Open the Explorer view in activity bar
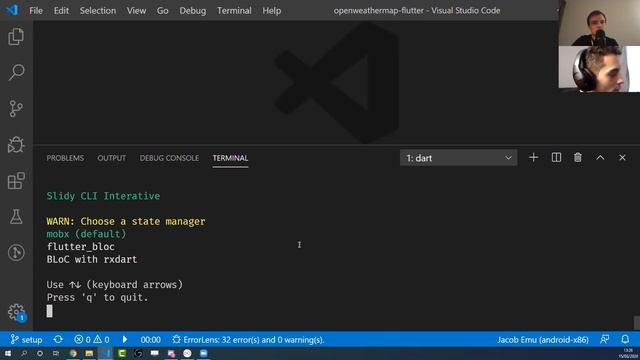 [16, 37]
